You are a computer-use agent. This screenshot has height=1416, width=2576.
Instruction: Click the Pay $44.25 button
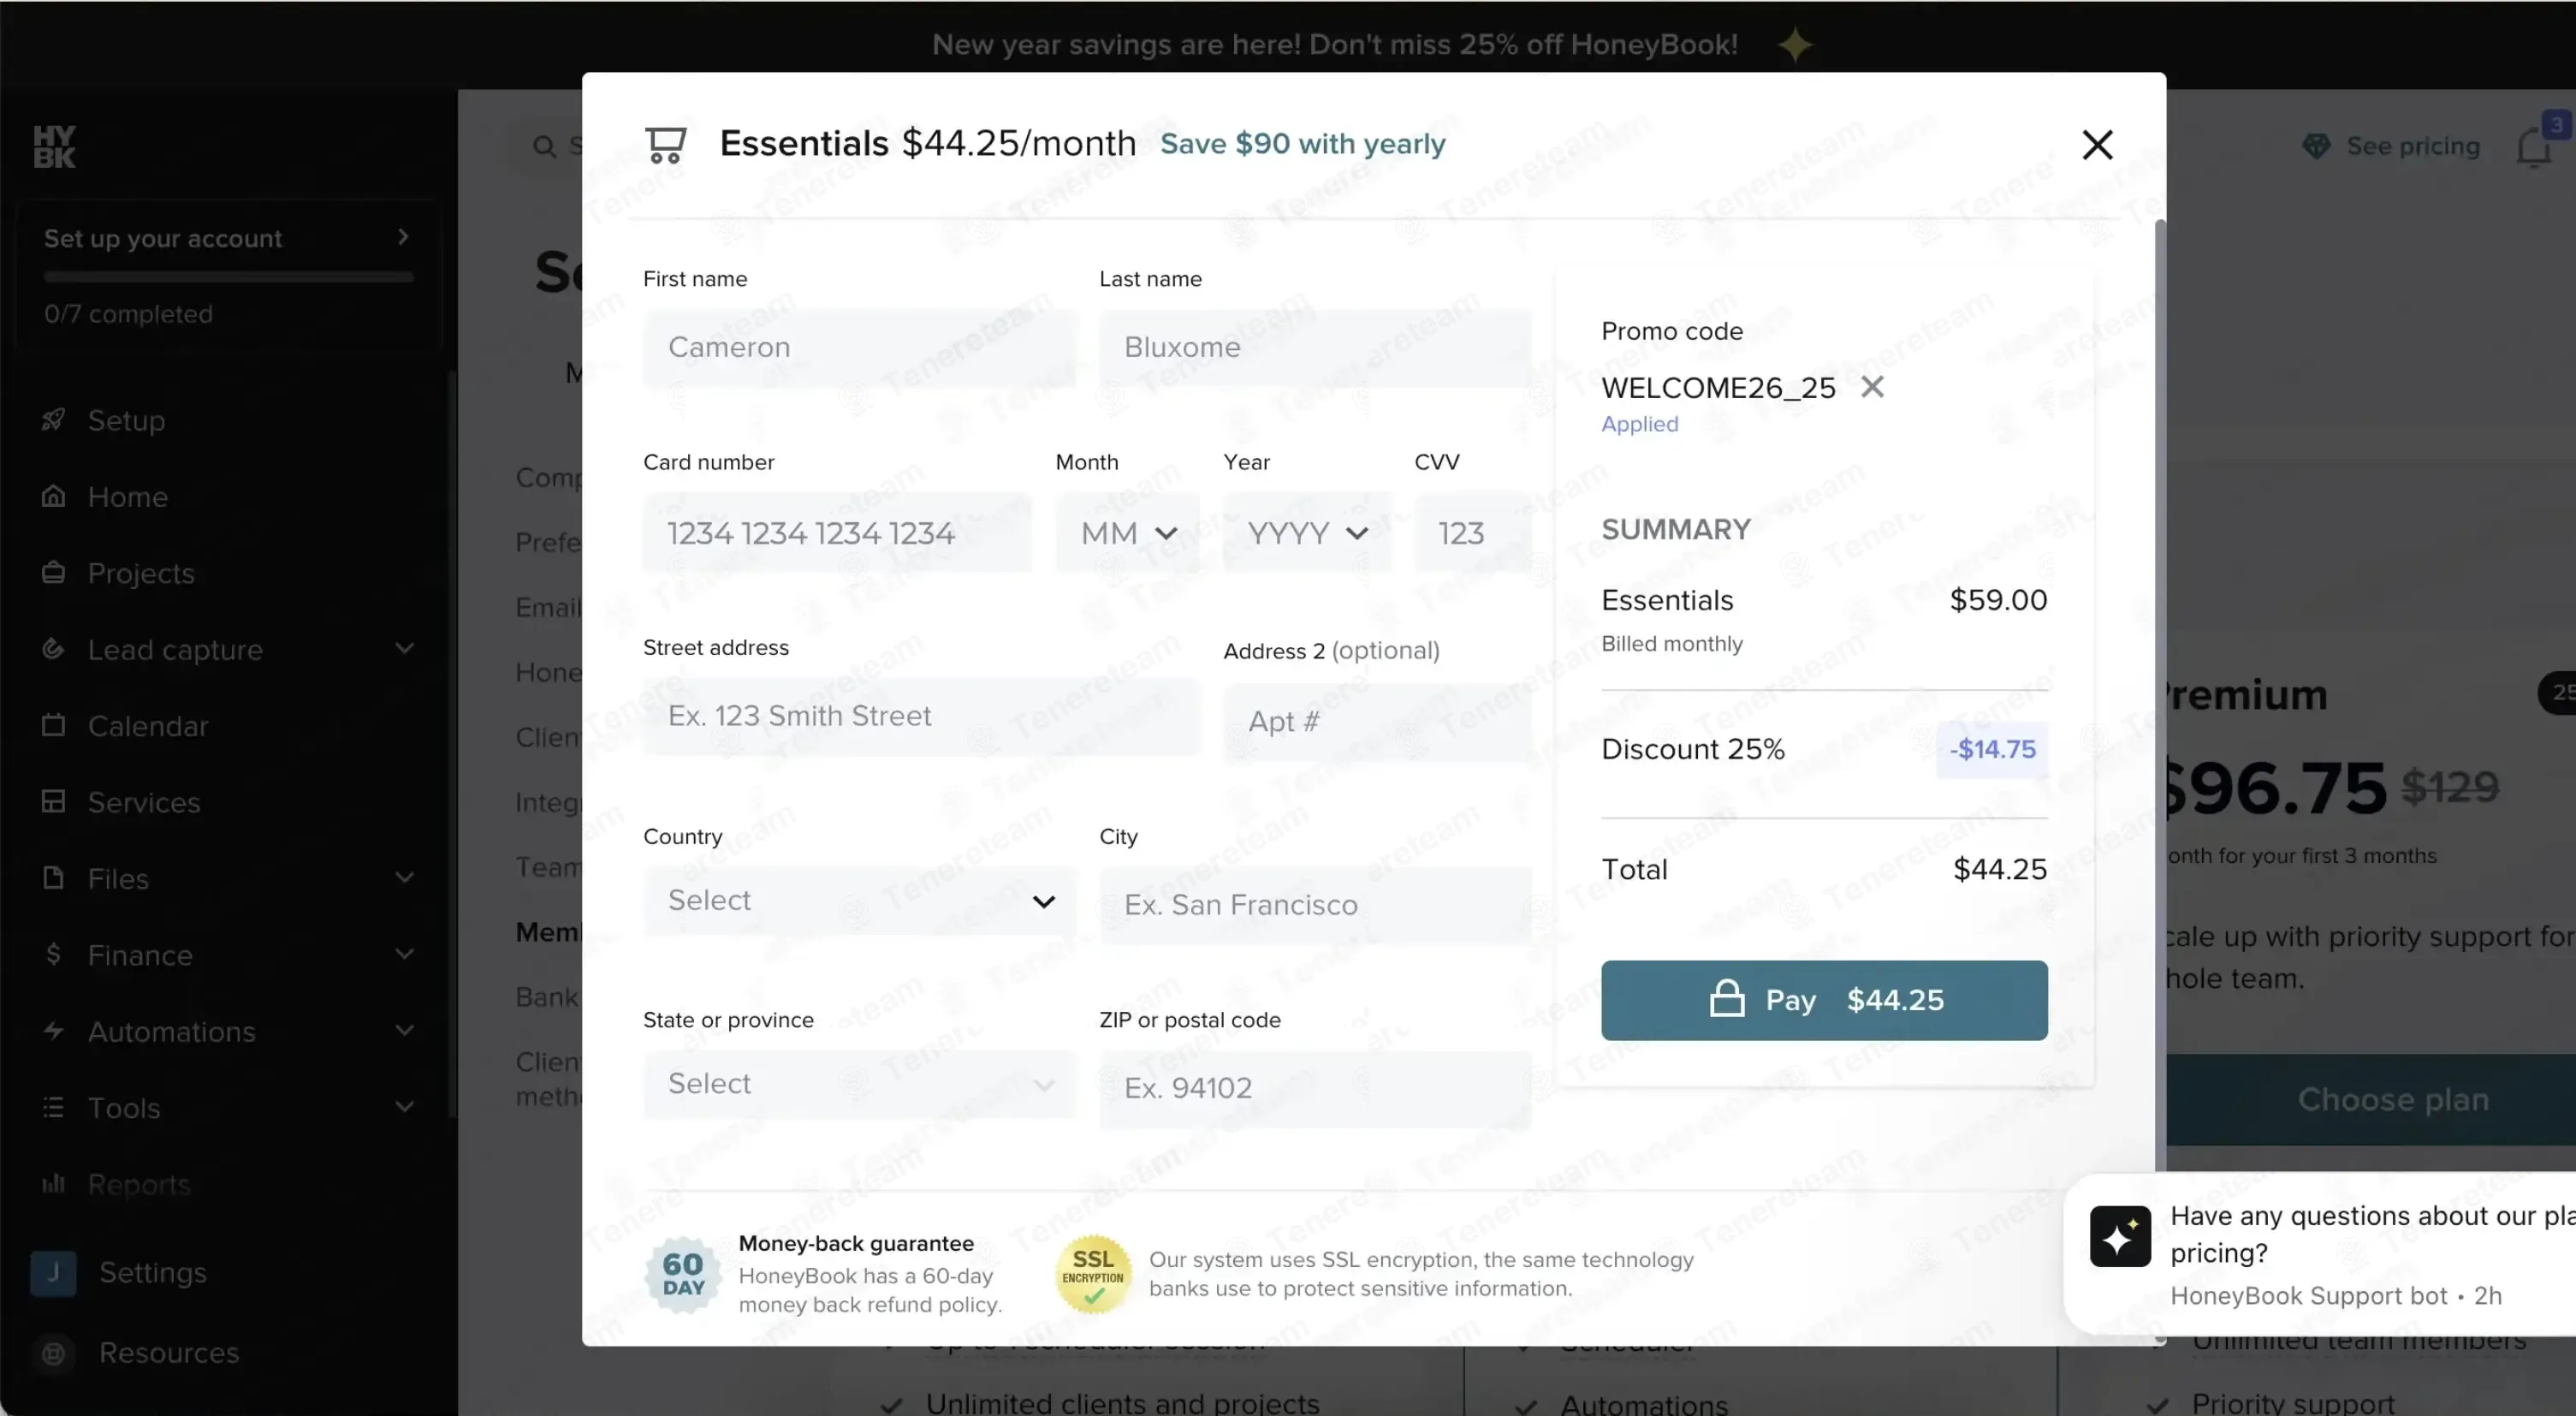(1824, 1001)
